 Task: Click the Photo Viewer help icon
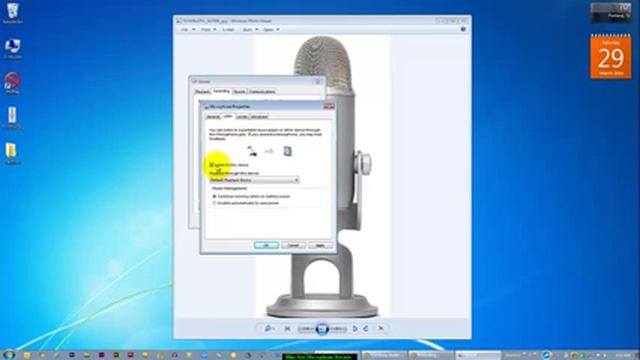click(463, 29)
